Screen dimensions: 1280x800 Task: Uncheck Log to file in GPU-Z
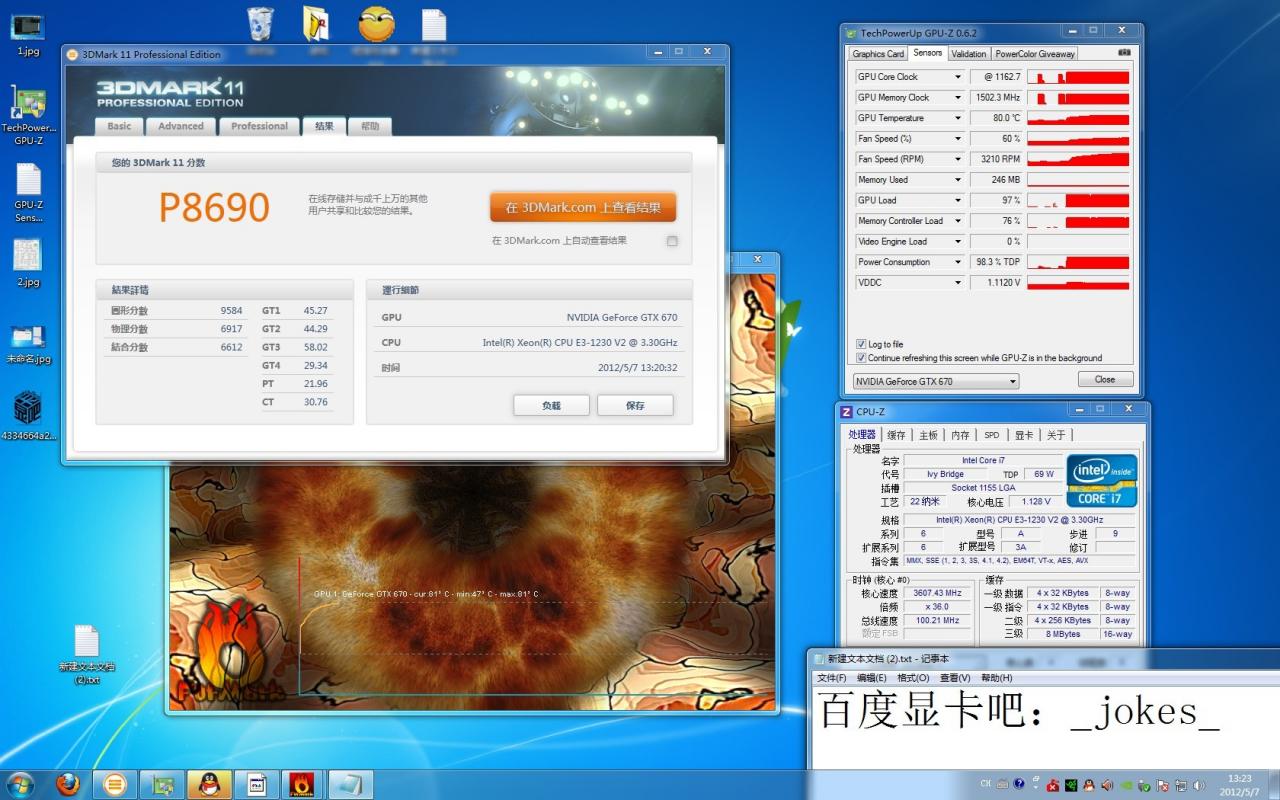coord(861,344)
